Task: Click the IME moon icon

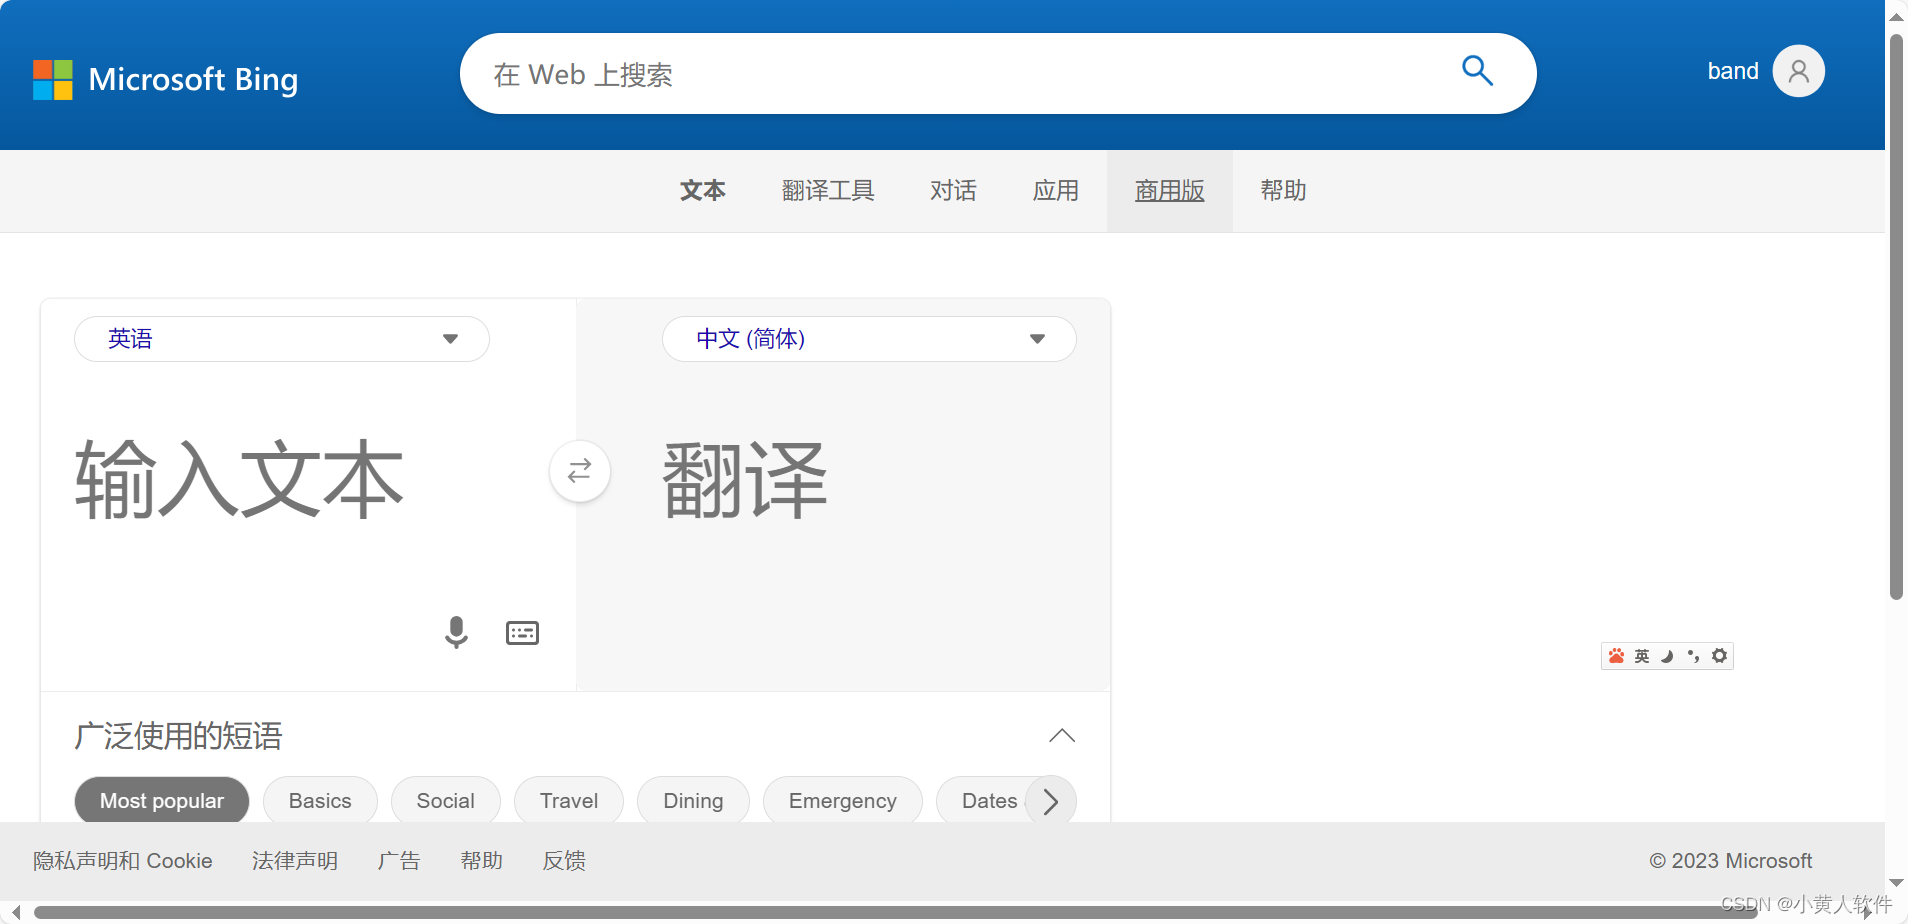Action: [x=1667, y=656]
